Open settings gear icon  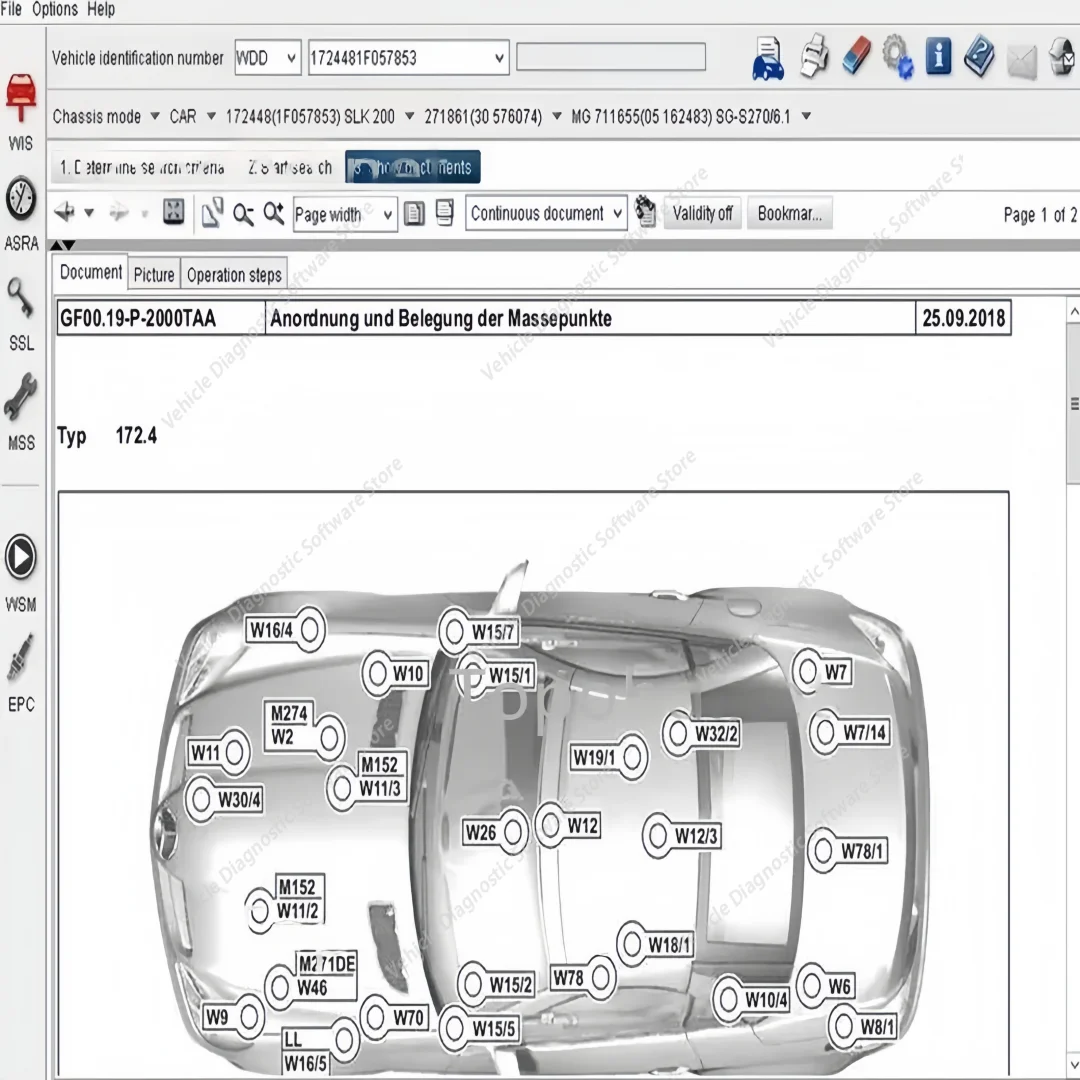897,56
